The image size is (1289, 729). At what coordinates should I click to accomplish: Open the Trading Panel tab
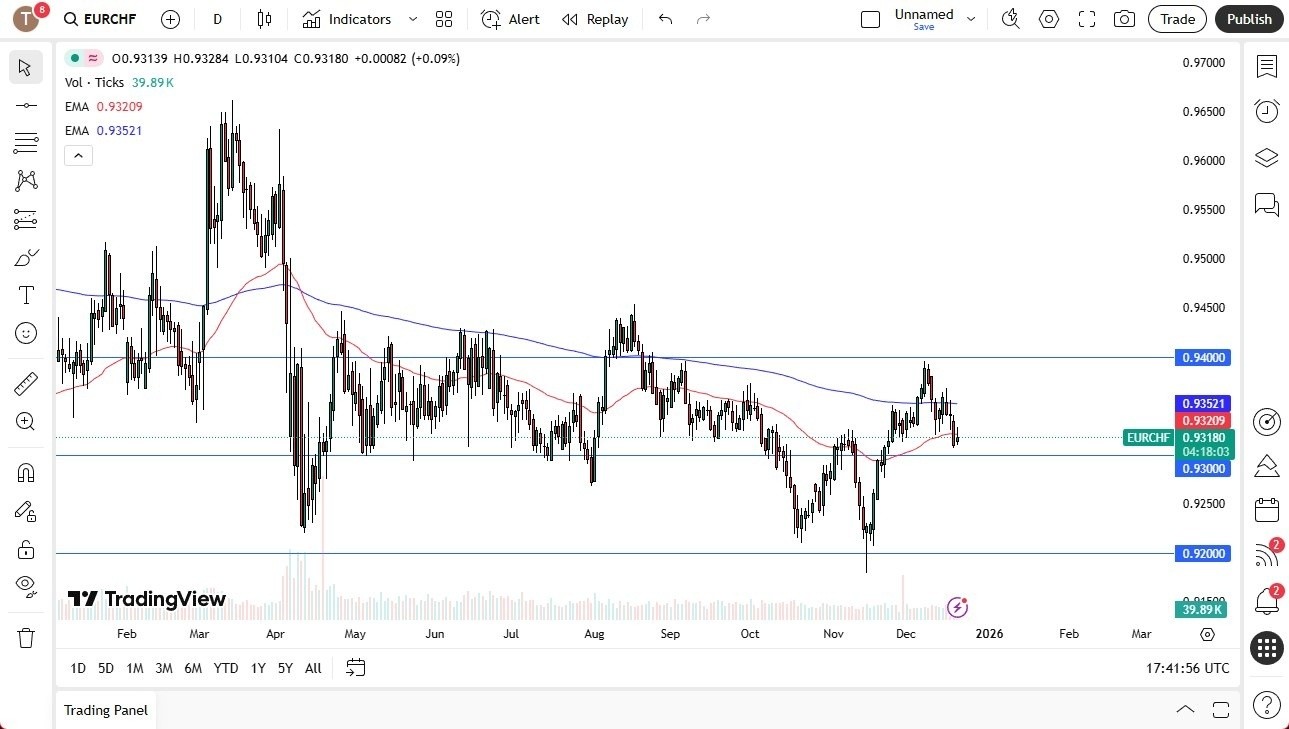coord(106,710)
